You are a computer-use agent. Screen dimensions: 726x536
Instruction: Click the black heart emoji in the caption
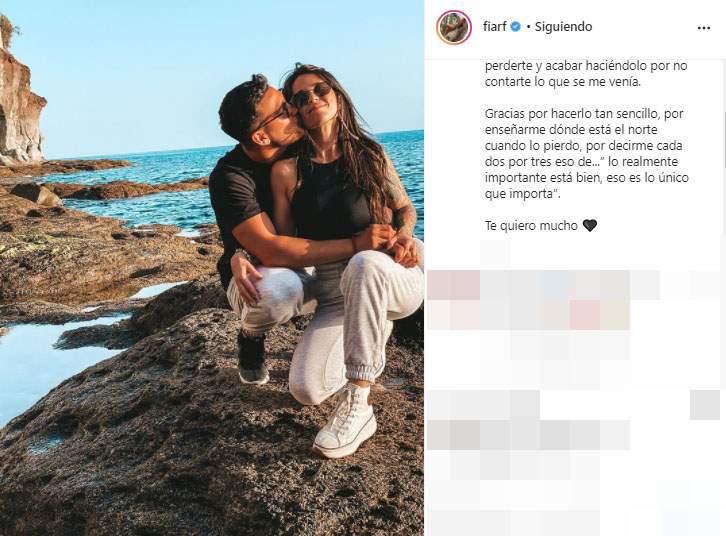coord(589,226)
